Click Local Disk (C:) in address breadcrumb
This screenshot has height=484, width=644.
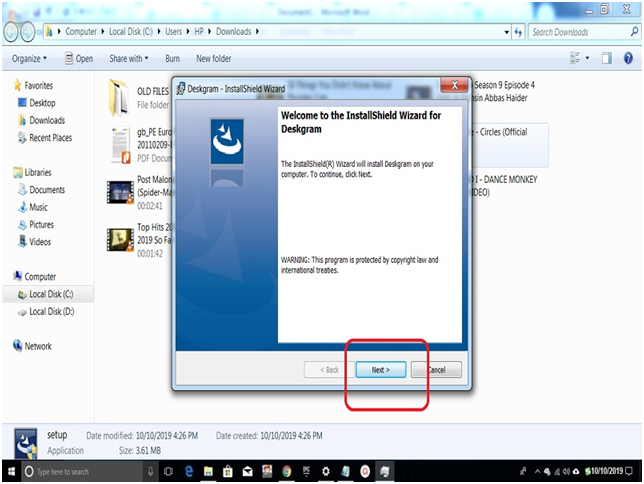click(131, 32)
